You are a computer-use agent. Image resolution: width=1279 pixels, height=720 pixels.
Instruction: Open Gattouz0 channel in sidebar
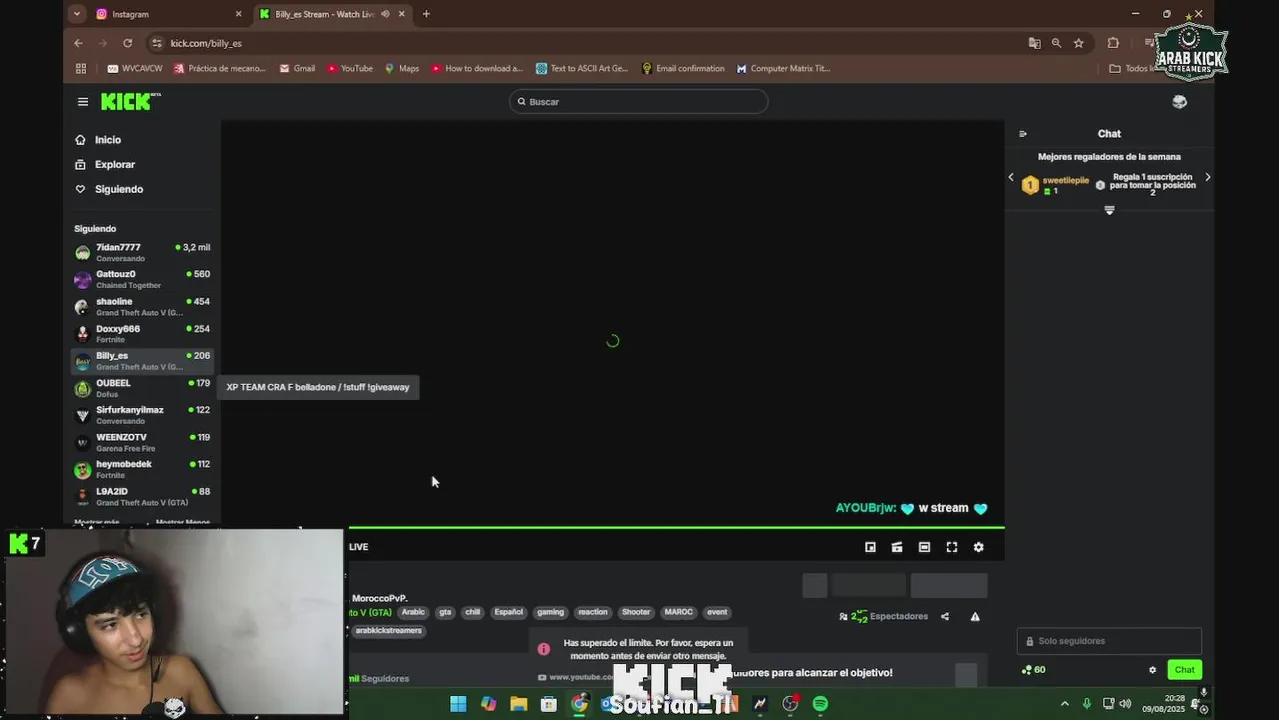tap(142, 279)
